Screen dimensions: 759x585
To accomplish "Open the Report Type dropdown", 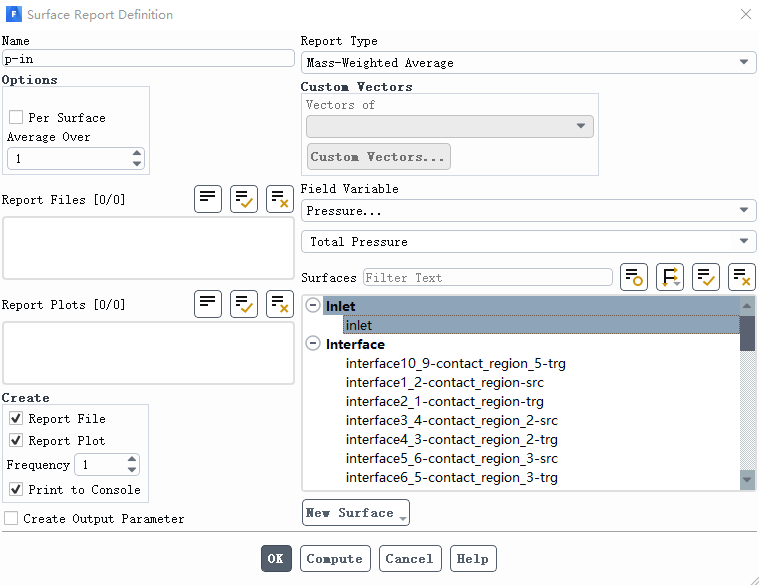I will tap(528, 62).
